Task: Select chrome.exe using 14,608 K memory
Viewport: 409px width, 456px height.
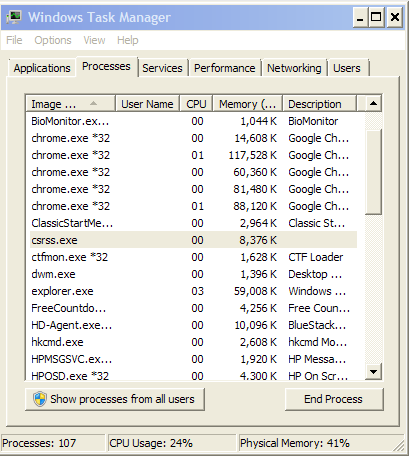Action: [x=193, y=138]
